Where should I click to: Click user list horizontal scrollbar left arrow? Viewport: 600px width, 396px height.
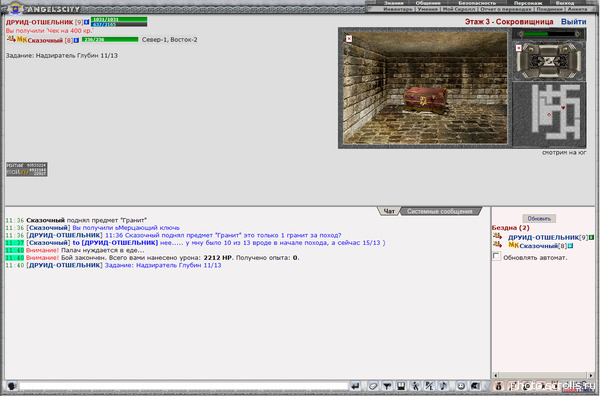[496, 375]
